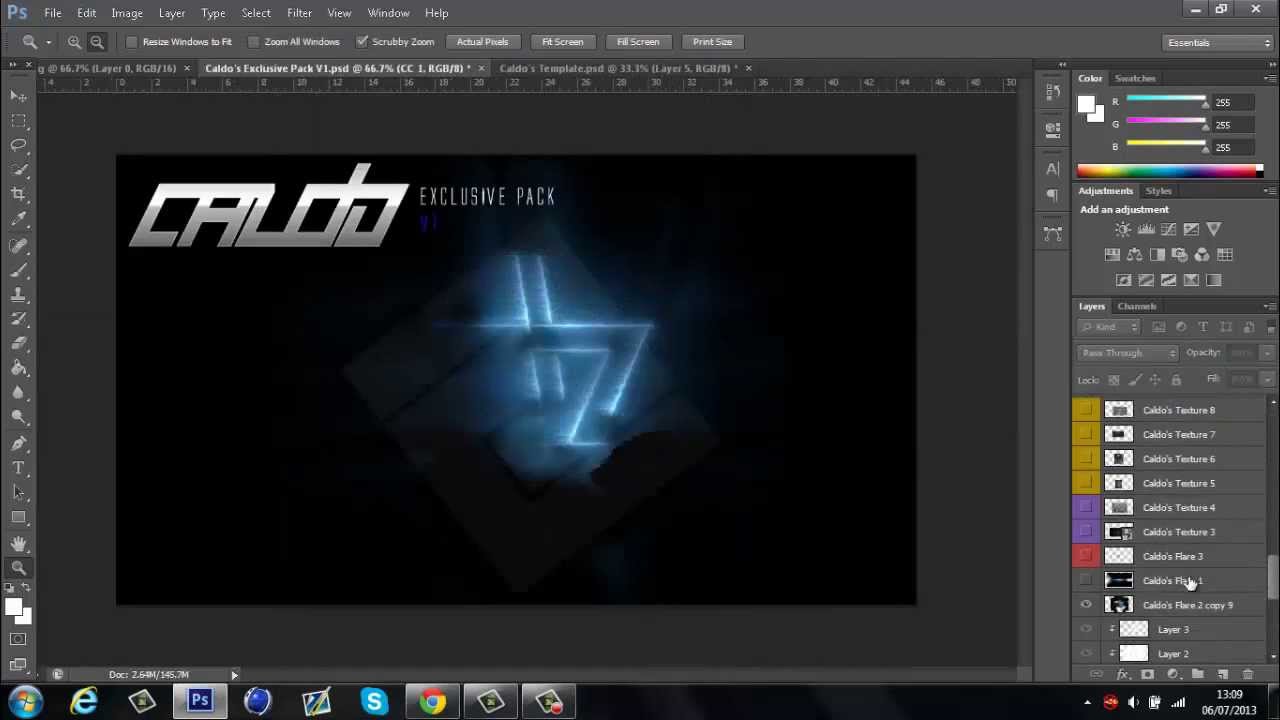The height and width of the screenshot is (720, 1280).
Task: Select the Move tool
Action: [x=19, y=96]
